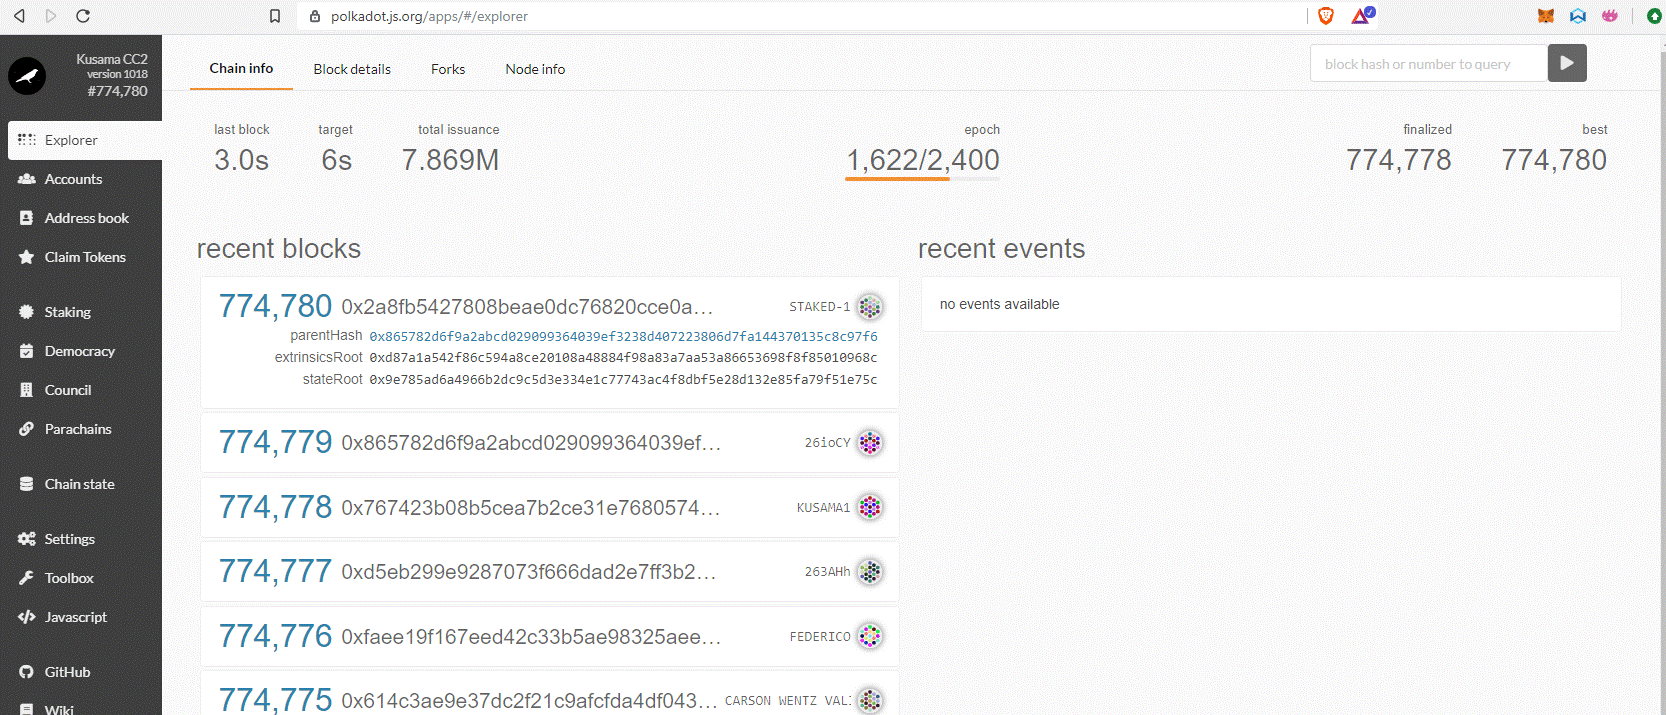Click the 263AHh validator identicon

pos(870,571)
